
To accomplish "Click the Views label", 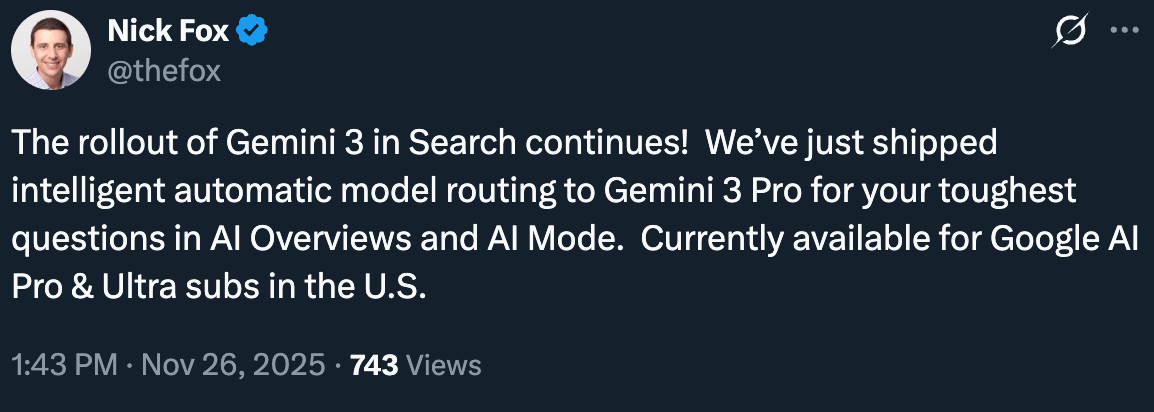I will [444, 366].
